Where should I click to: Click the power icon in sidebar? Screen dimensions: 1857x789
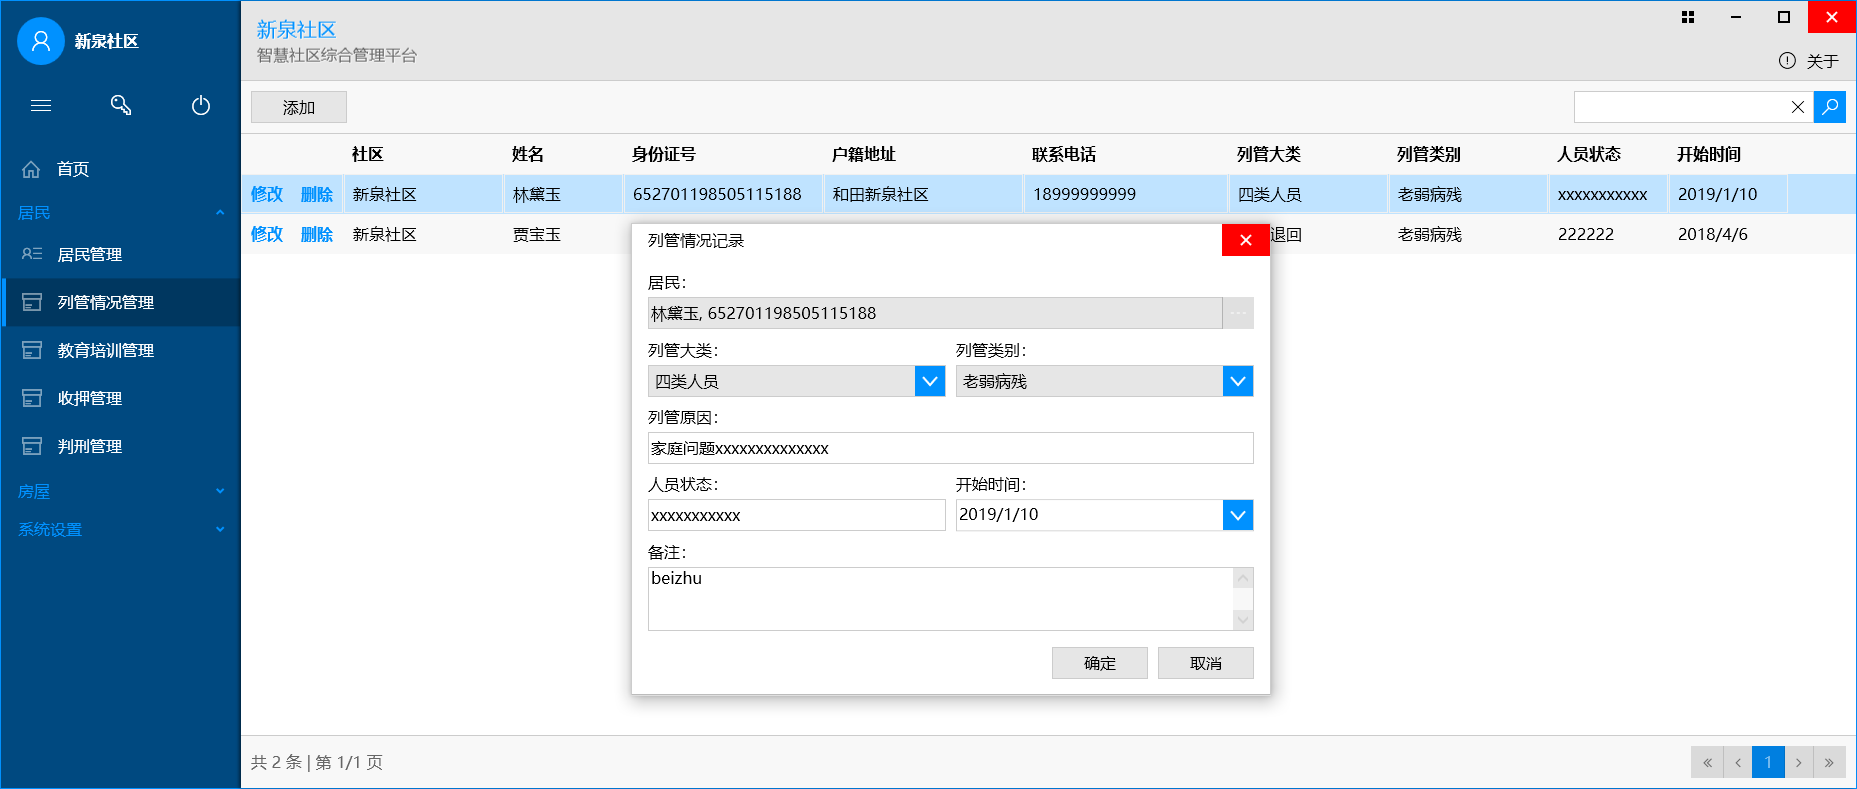point(201,105)
